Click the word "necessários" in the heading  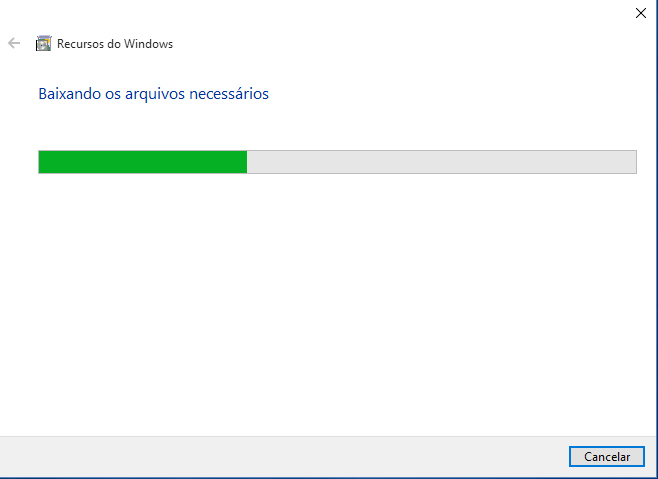[229, 94]
